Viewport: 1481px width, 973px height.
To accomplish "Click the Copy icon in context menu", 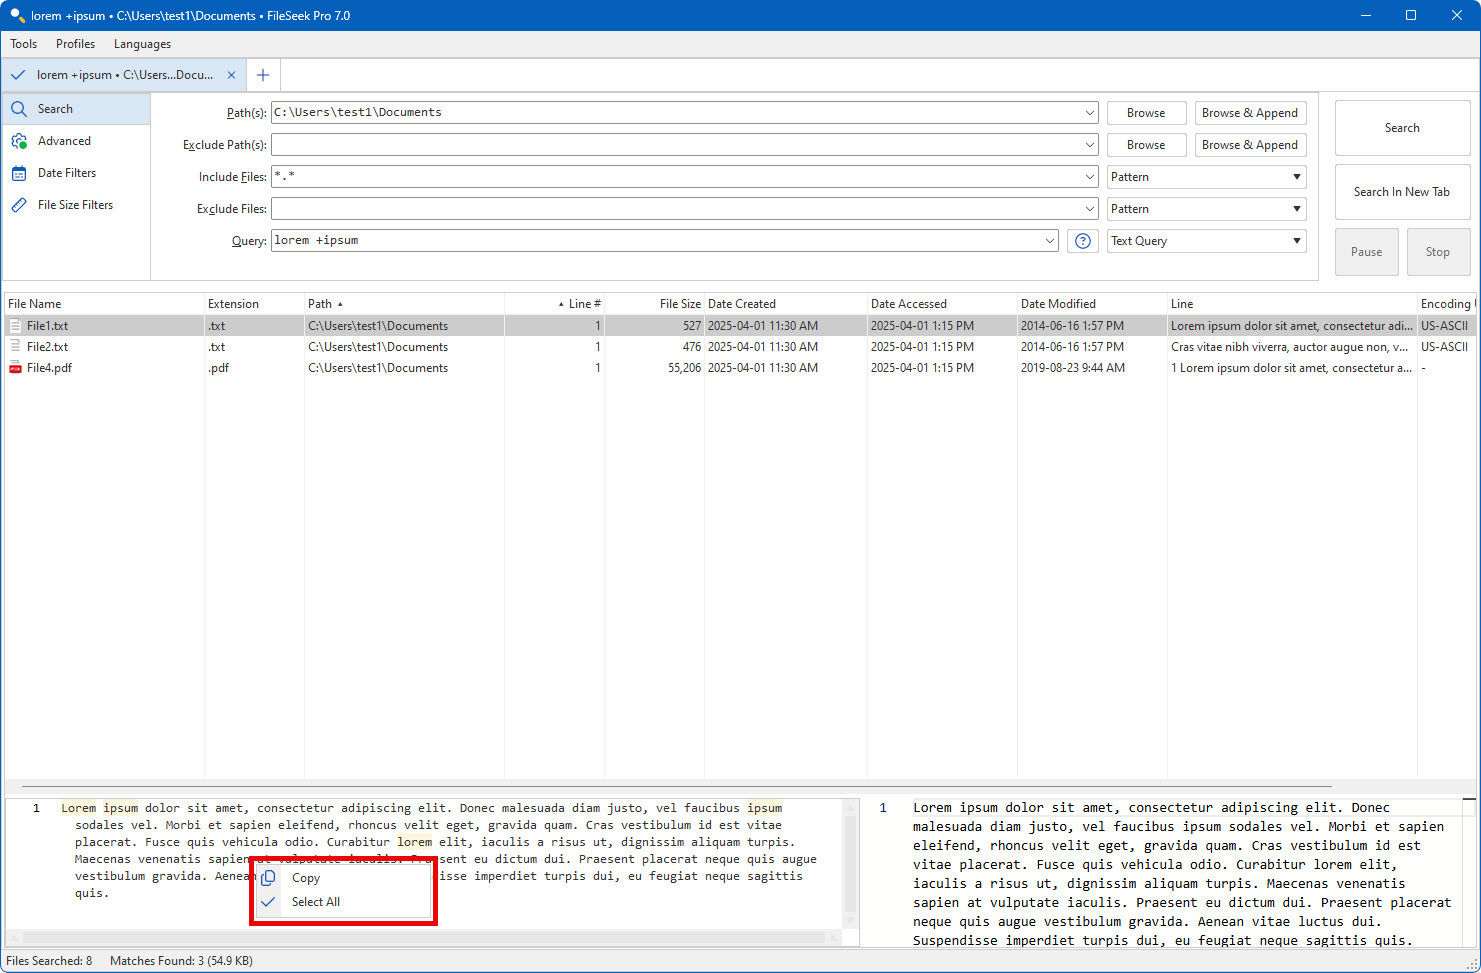I will click(x=268, y=878).
